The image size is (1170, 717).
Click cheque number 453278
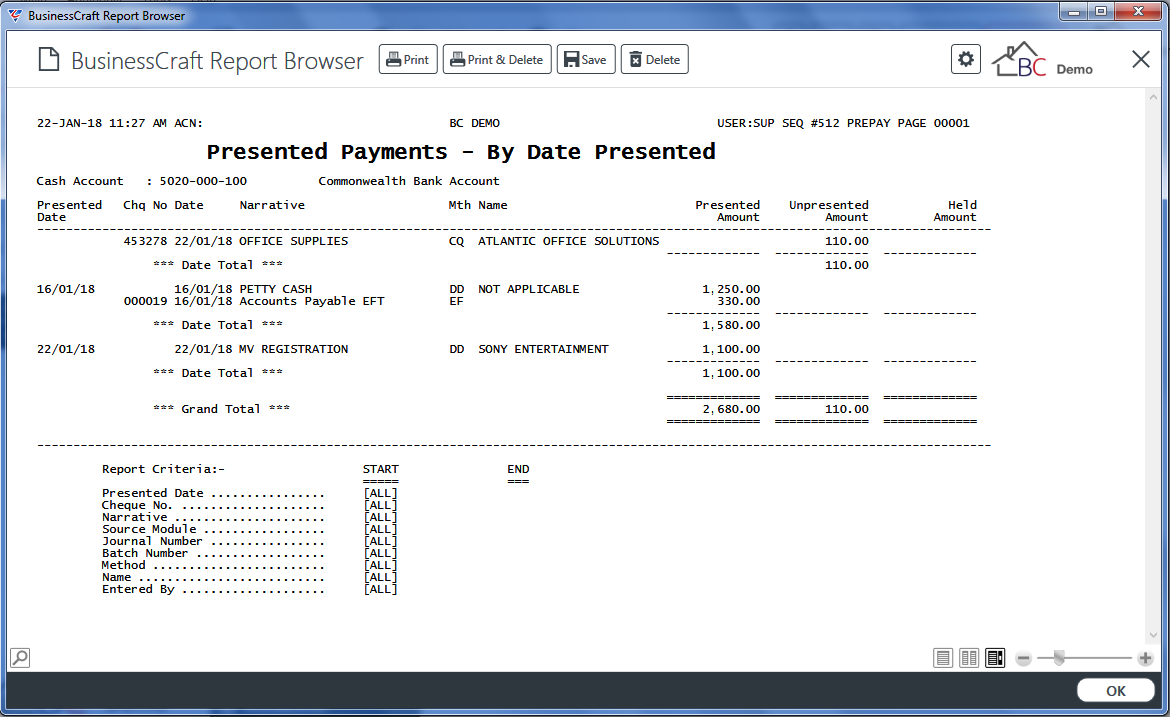pyautogui.click(x=146, y=241)
